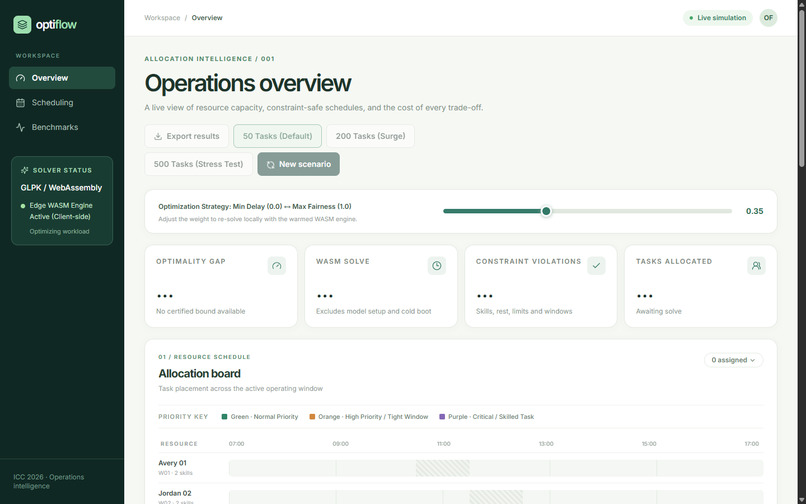This screenshot has width=806, height=504.
Task: Click the No certified bound available text
Action: [200, 311]
